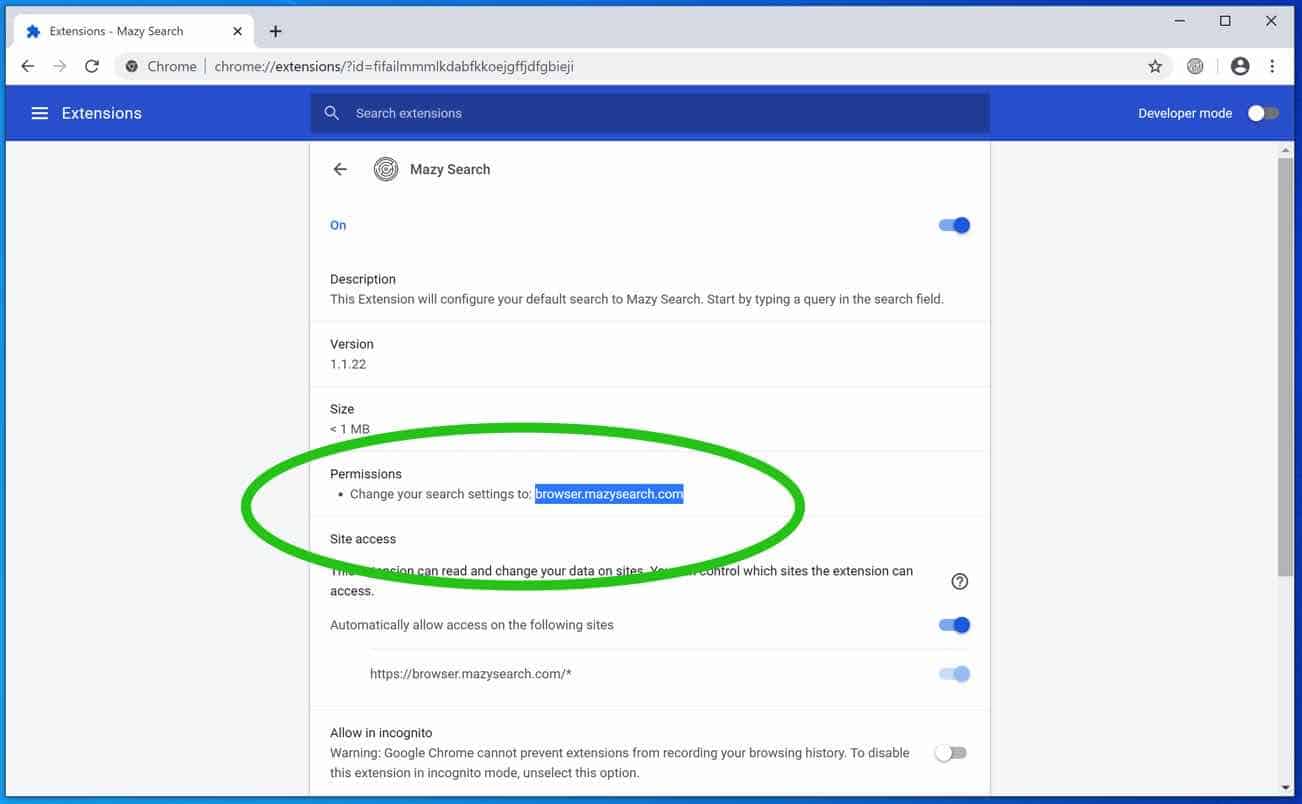Click the browser back arrow

(x=28, y=66)
